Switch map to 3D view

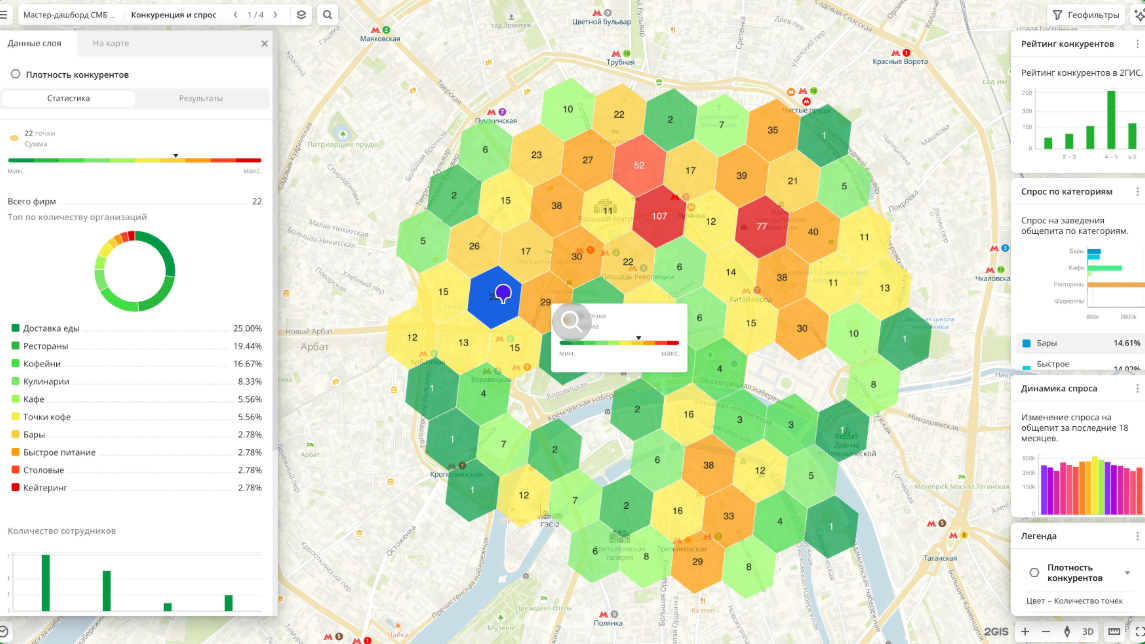pyautogui.click(x=1089, y=632)
